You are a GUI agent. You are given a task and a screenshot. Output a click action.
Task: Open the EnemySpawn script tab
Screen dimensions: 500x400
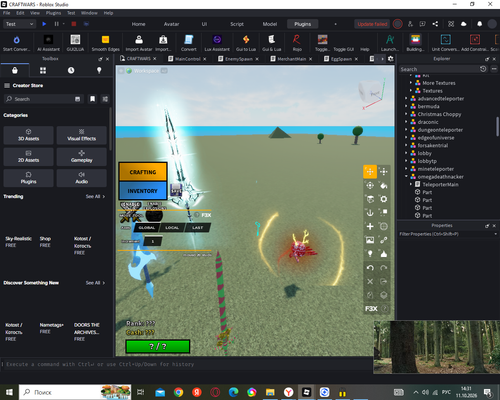pos(239,59)
